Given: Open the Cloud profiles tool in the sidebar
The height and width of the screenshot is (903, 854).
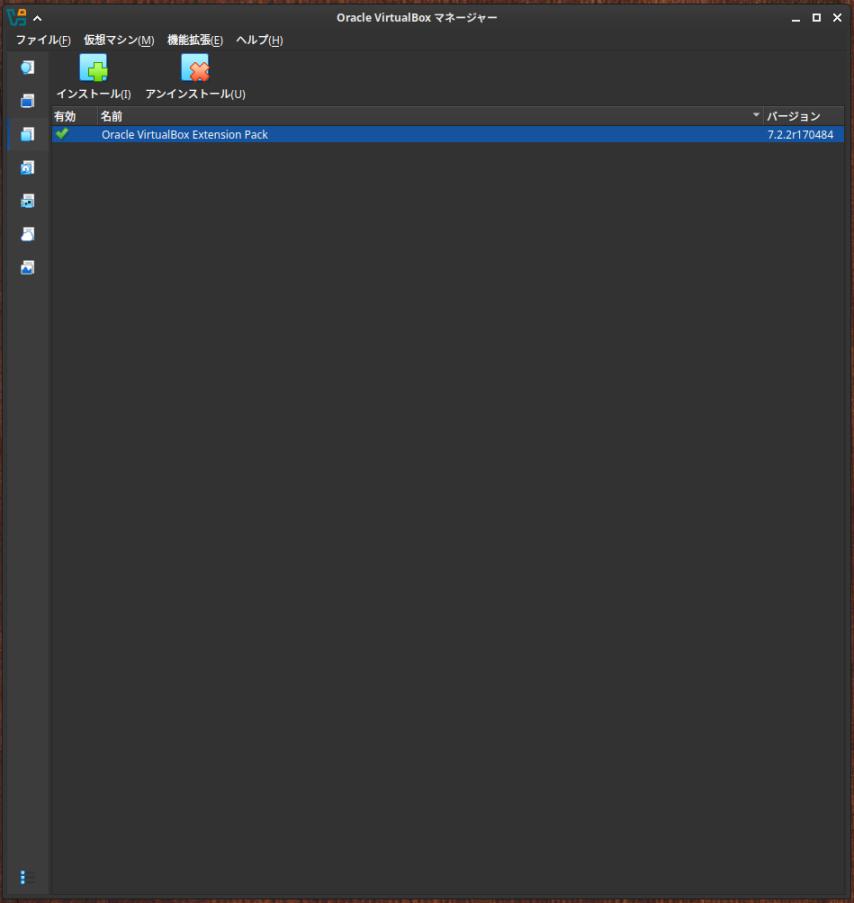Looking at the screenshot, I should tap(27, 234).
